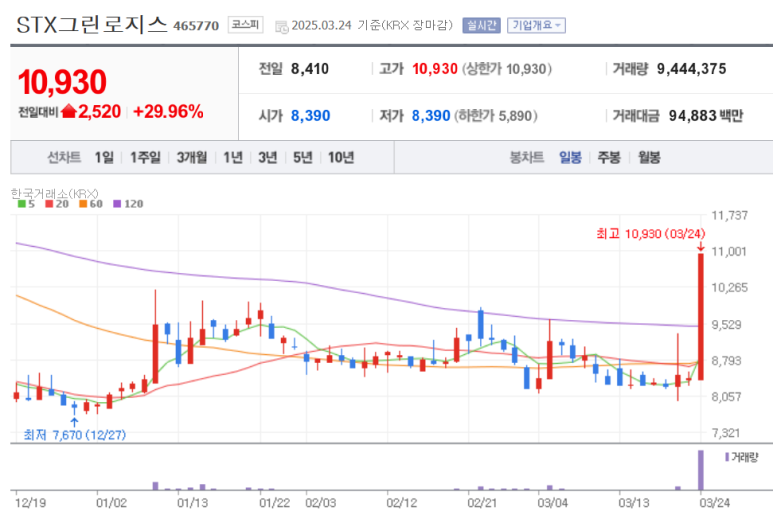Click the 2025.03.24 기준(KRX 장마감) timestamp
The width and height of the screenshot is (773, 523).
pos(372,25)
